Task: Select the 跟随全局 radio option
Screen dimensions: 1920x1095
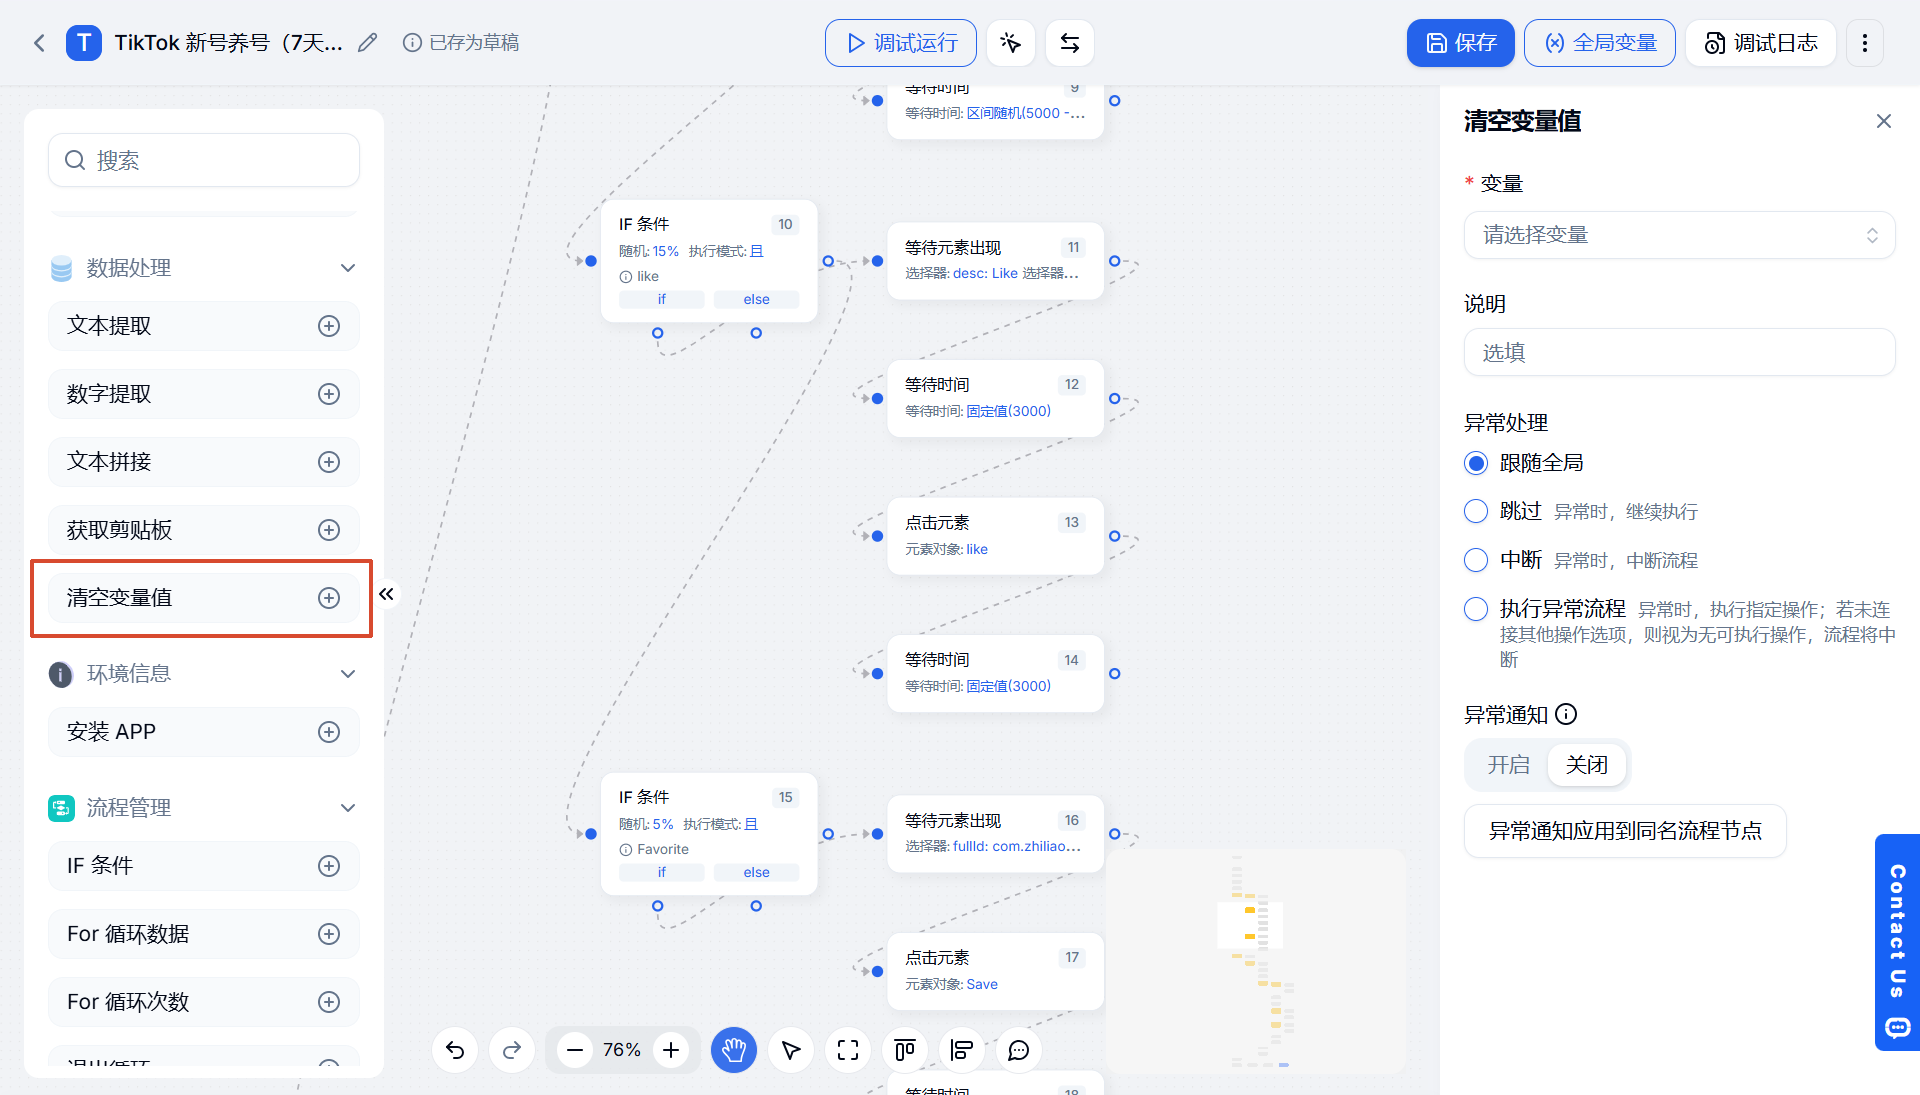Action: coord(1476,463)
